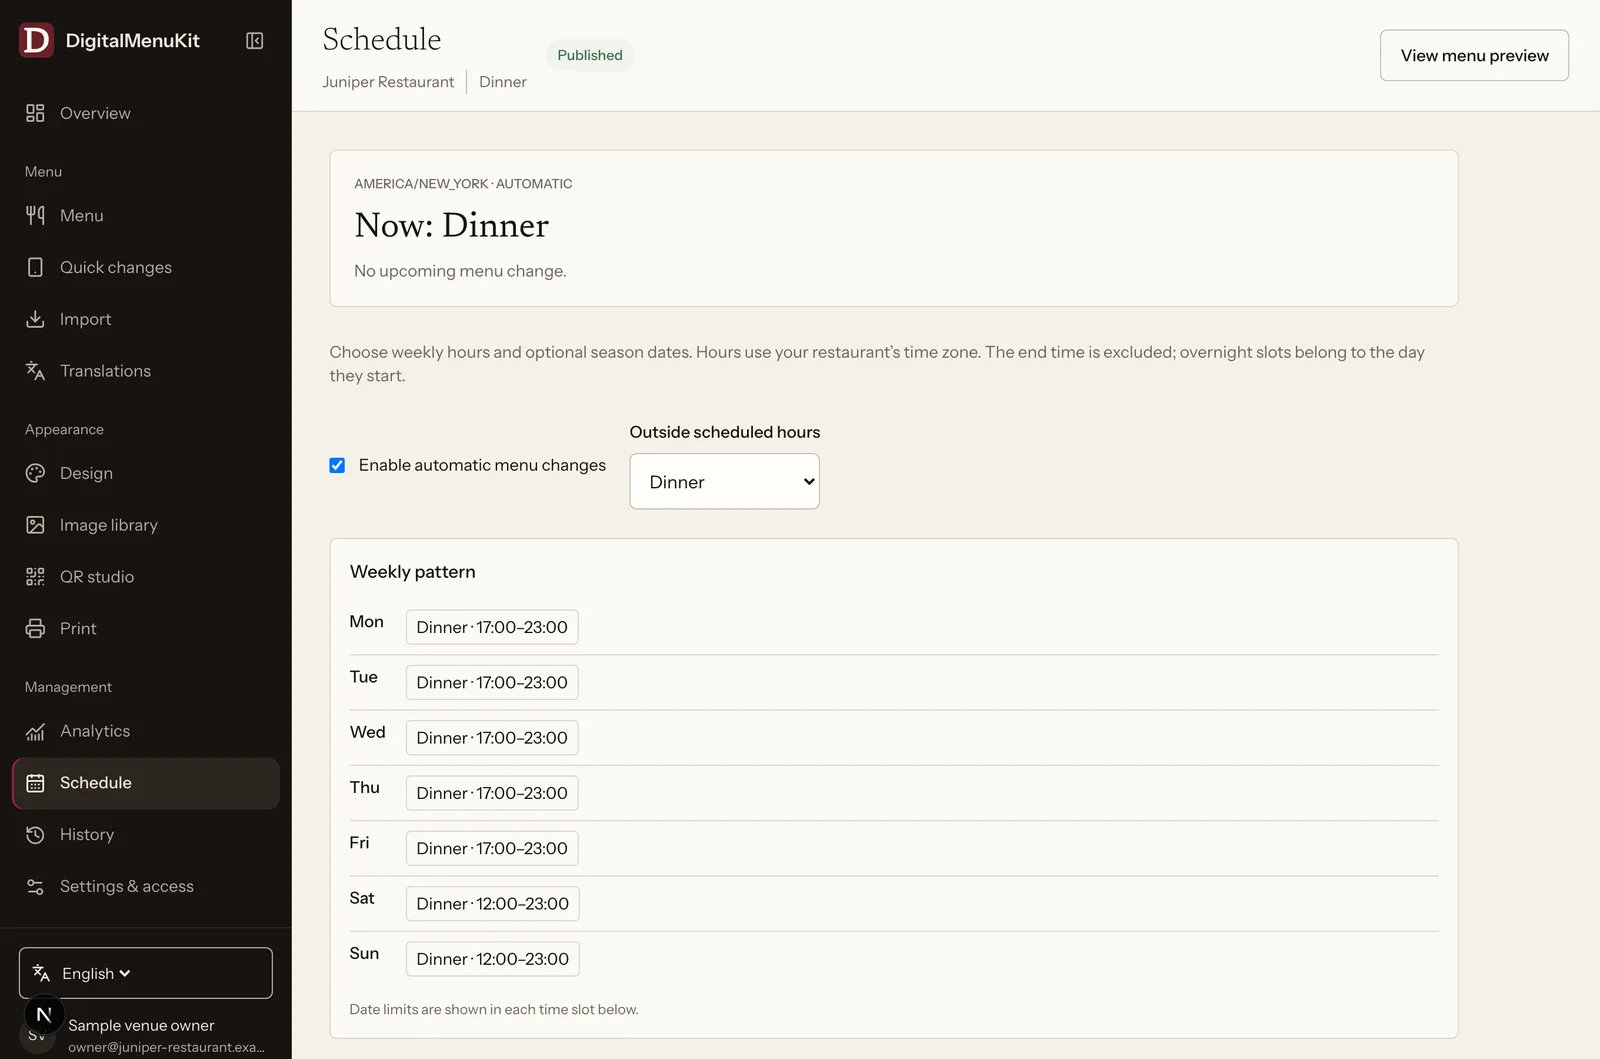
Task: Disable automatic menu changes checkbox
Action: pyautogui.click(x=337, y=465)
